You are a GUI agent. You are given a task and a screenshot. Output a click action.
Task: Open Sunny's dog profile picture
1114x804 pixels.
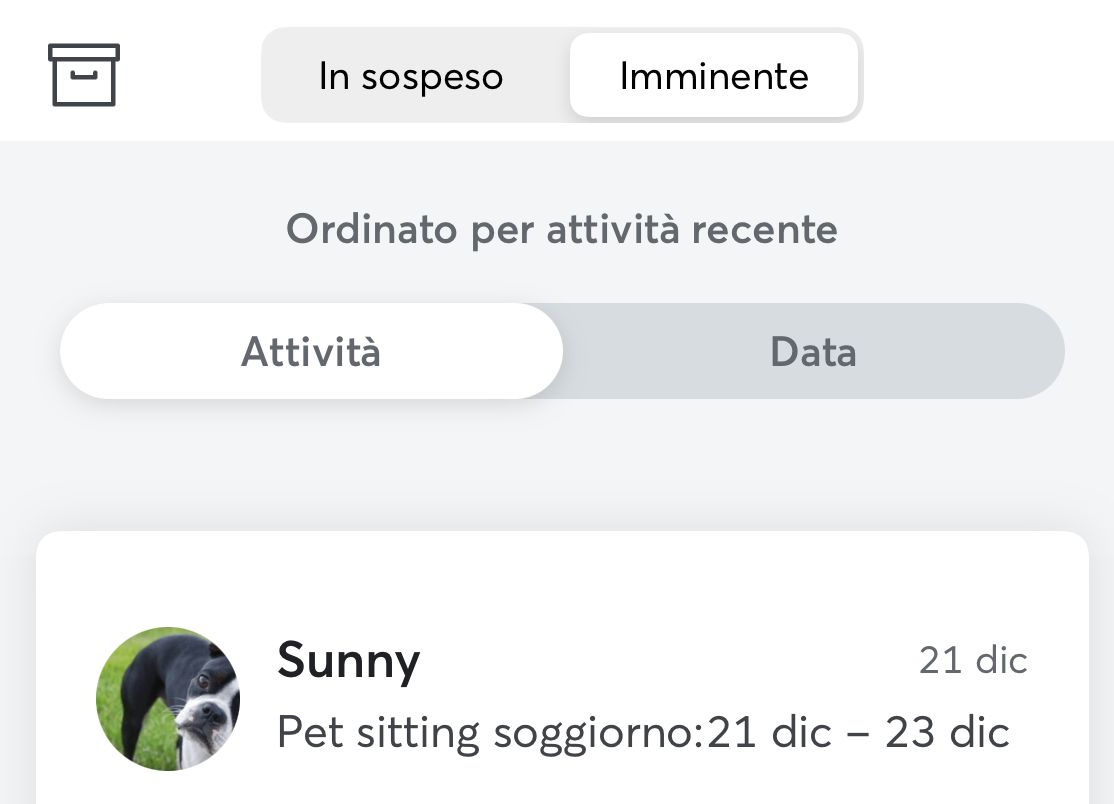click(168, 699)
